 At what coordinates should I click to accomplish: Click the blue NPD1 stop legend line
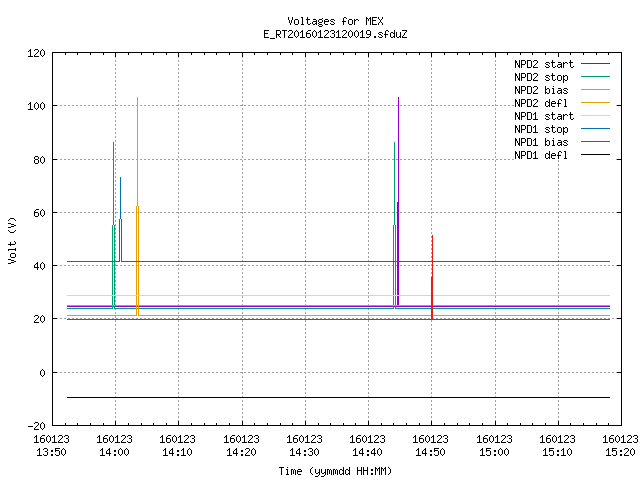[595, 129]
